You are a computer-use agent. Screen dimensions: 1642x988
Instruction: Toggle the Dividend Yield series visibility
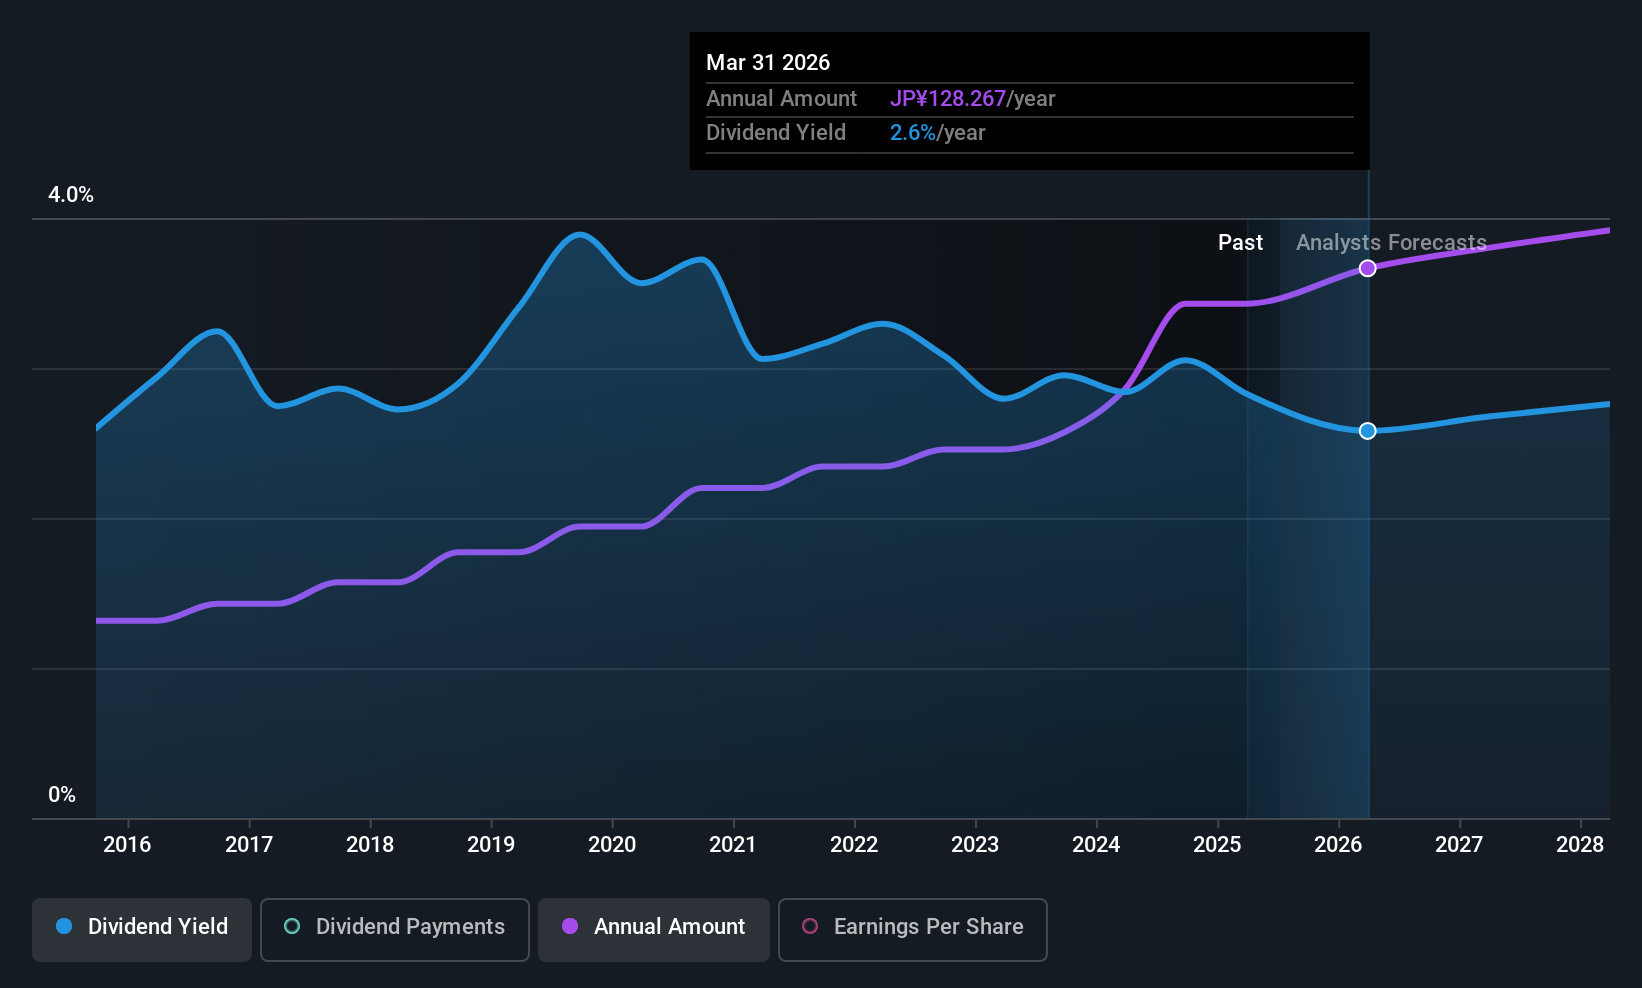point(141,928)
